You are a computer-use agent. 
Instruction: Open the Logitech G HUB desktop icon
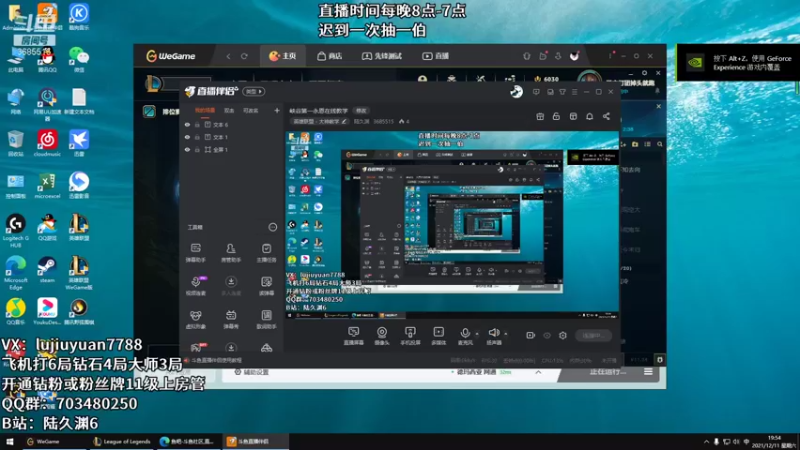pos(15,231)
